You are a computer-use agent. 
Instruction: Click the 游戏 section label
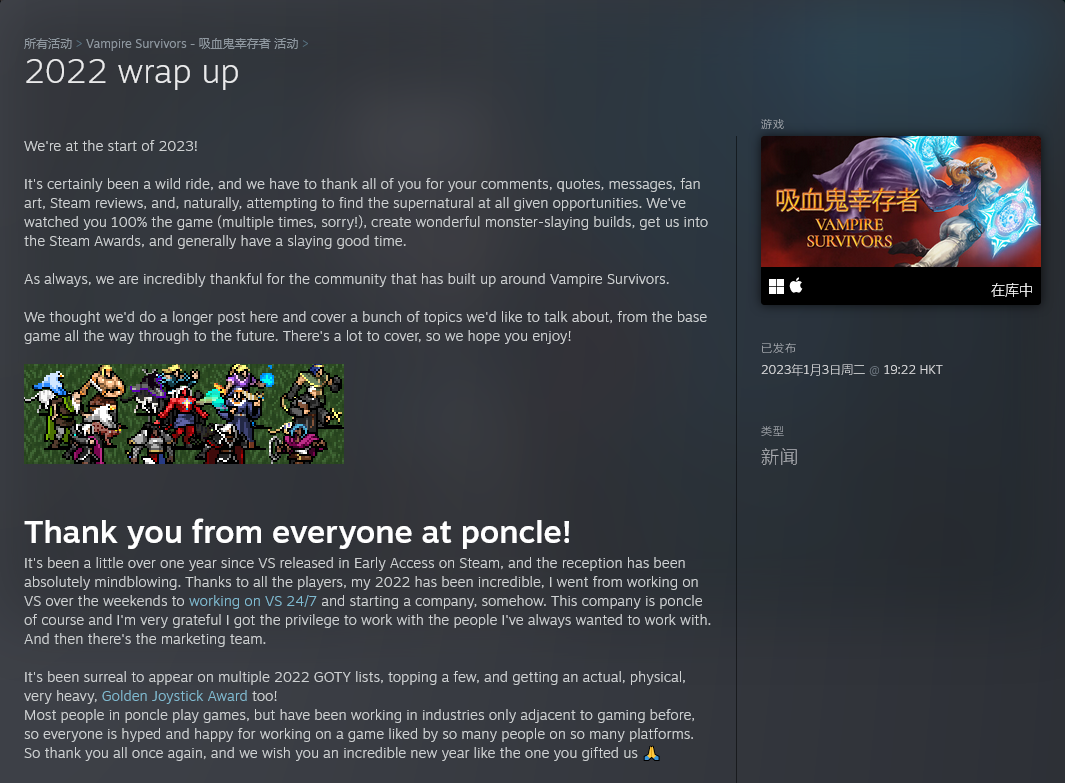tap(772, 124)
